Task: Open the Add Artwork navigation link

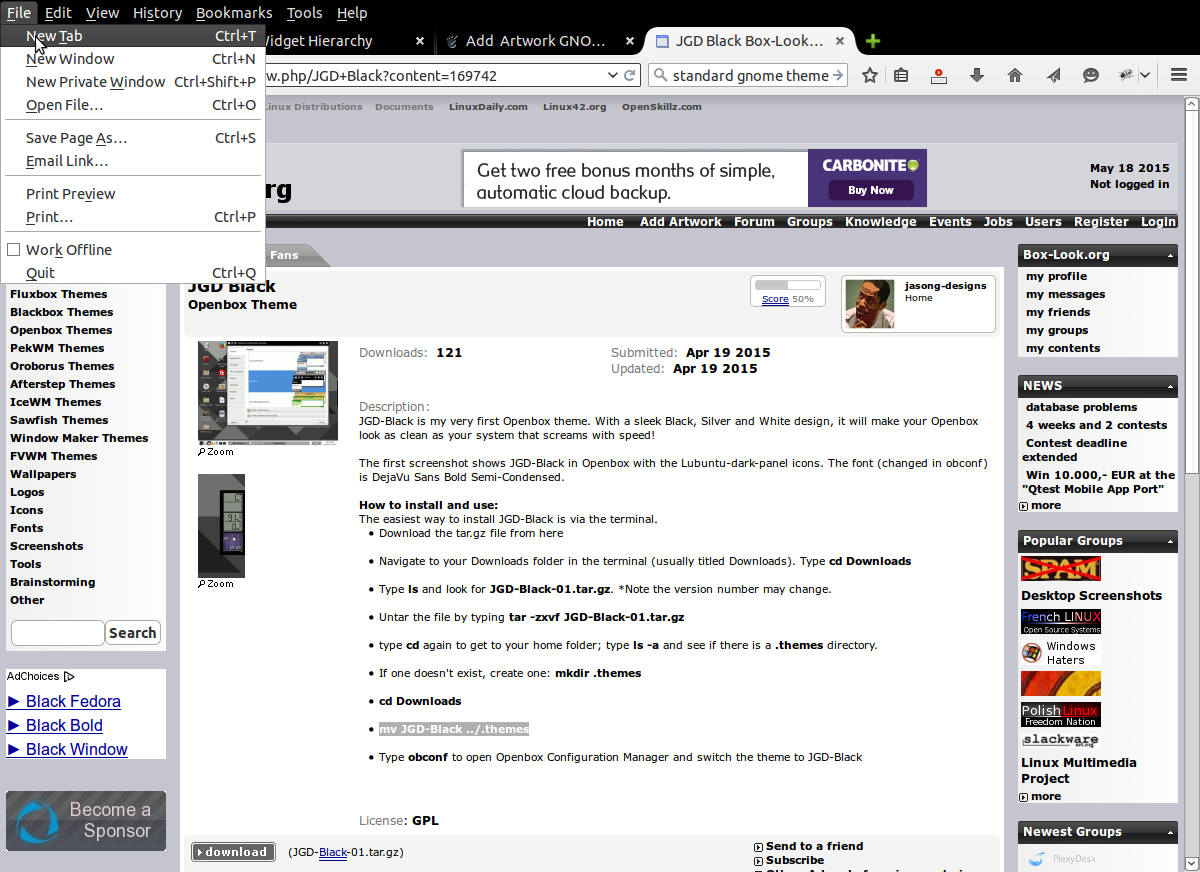Action: click(681, 222)
